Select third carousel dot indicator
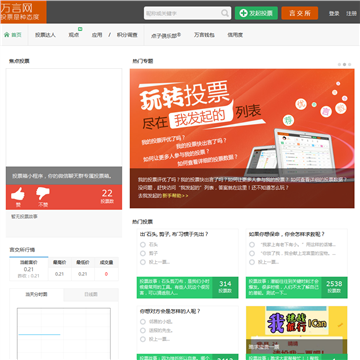This screenshot has height=360, width=360. pos(349,64)
